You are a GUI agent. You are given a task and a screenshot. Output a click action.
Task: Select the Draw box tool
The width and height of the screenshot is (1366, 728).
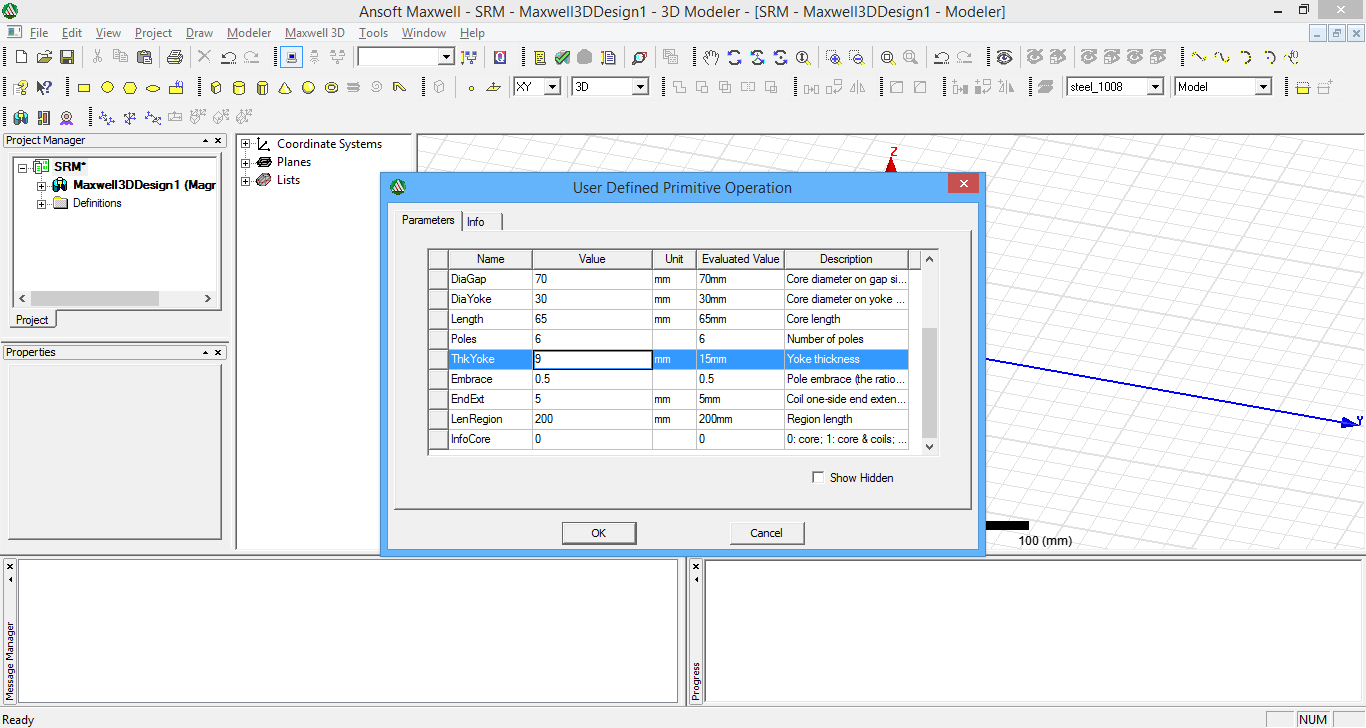[x=216, y=87]
